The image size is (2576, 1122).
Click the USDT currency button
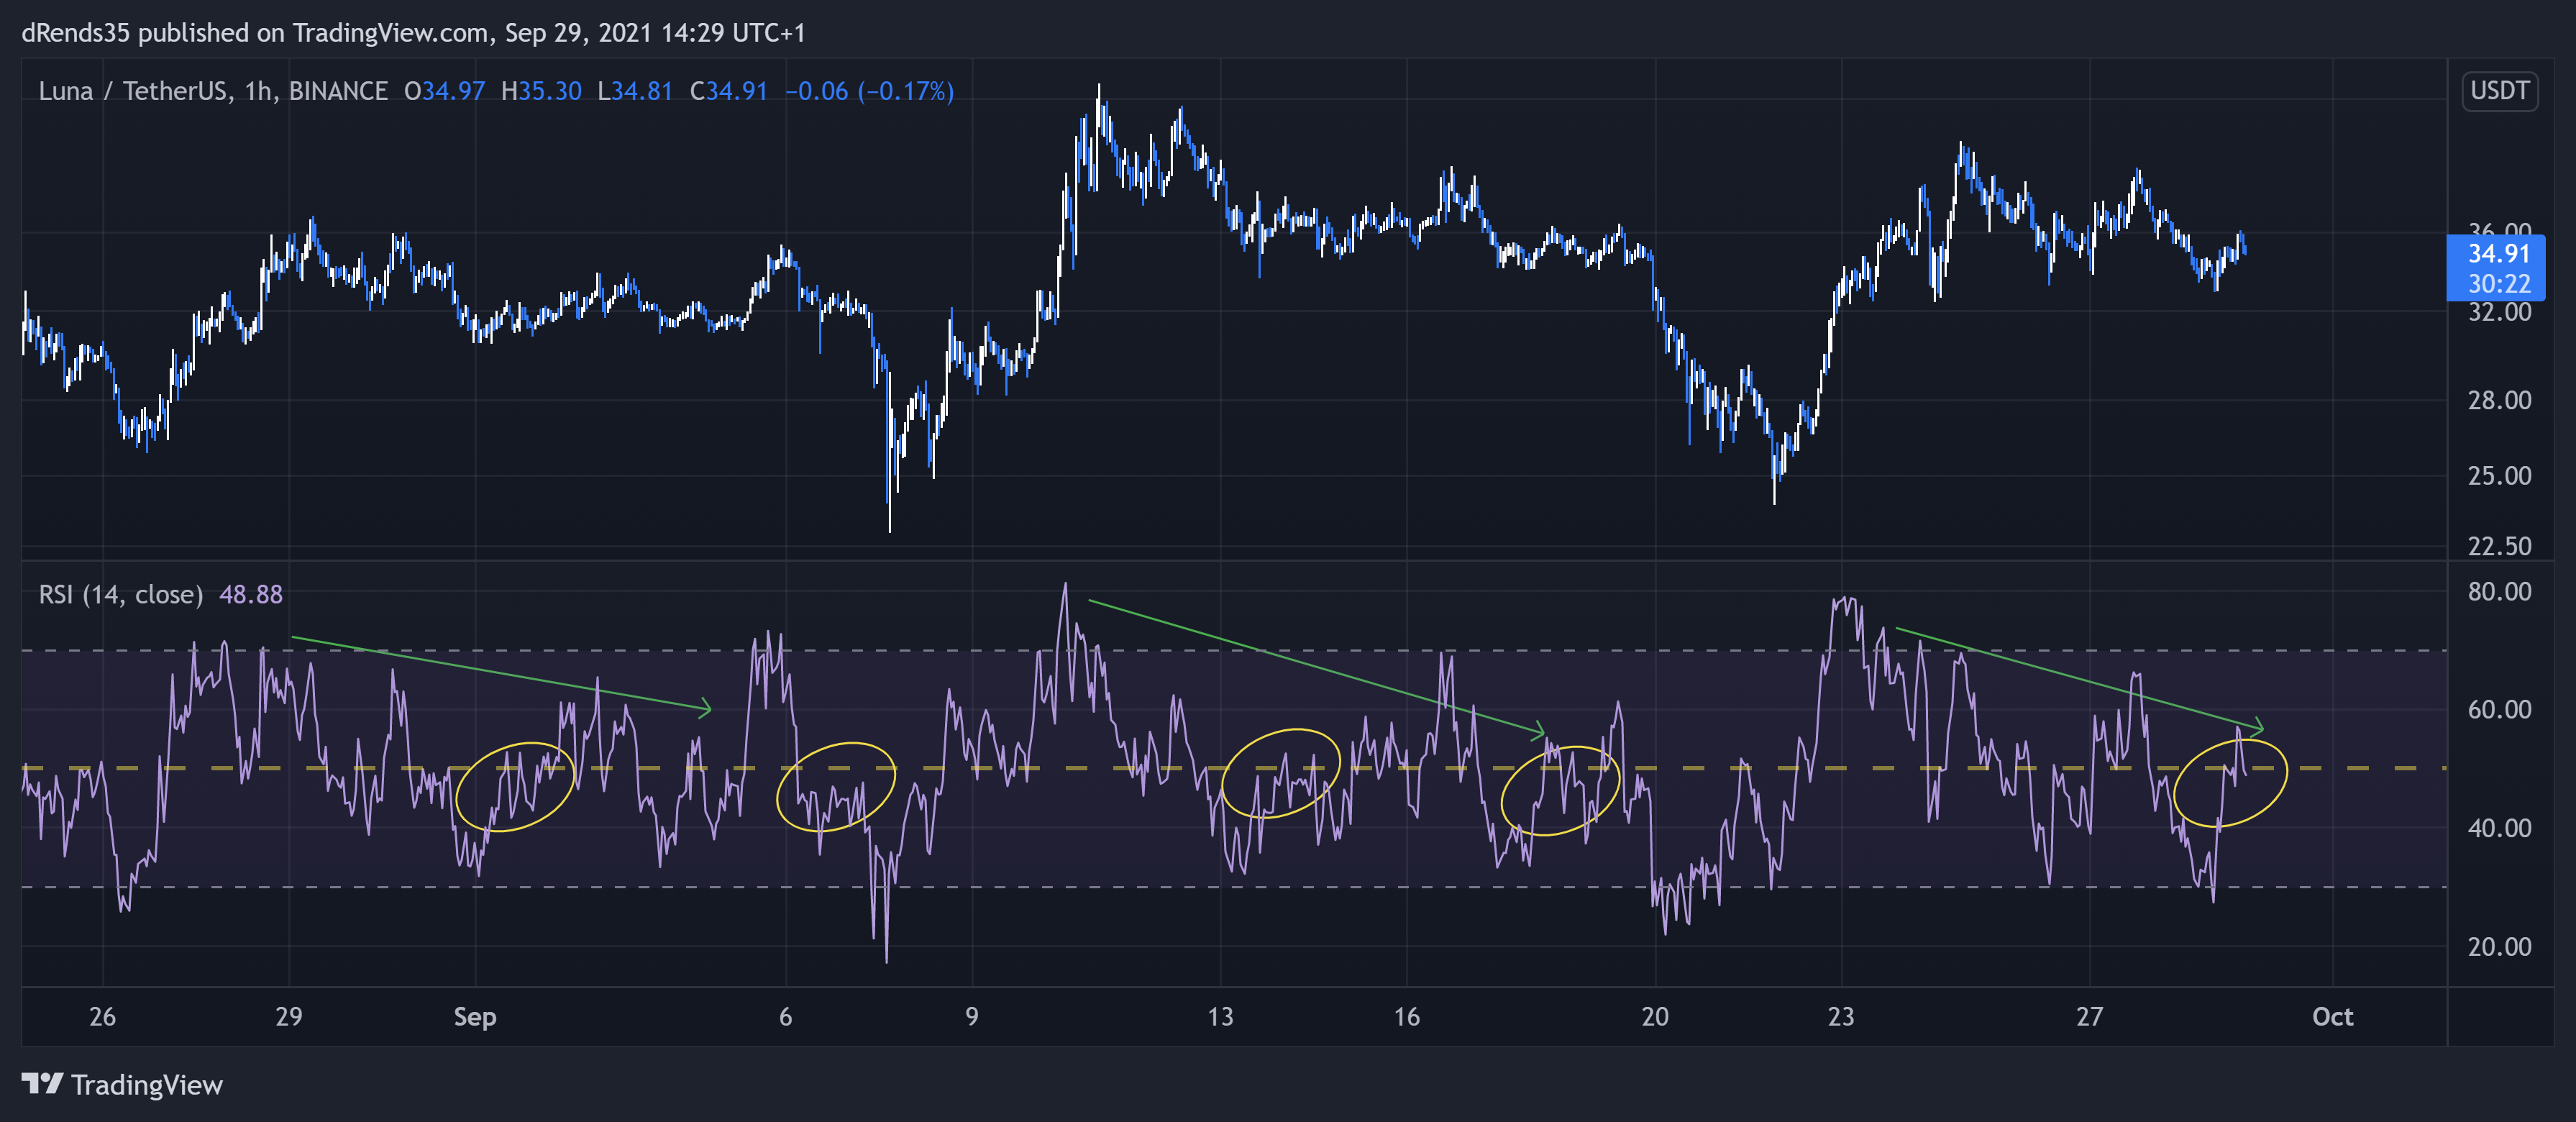click(x=2499, y=91)
